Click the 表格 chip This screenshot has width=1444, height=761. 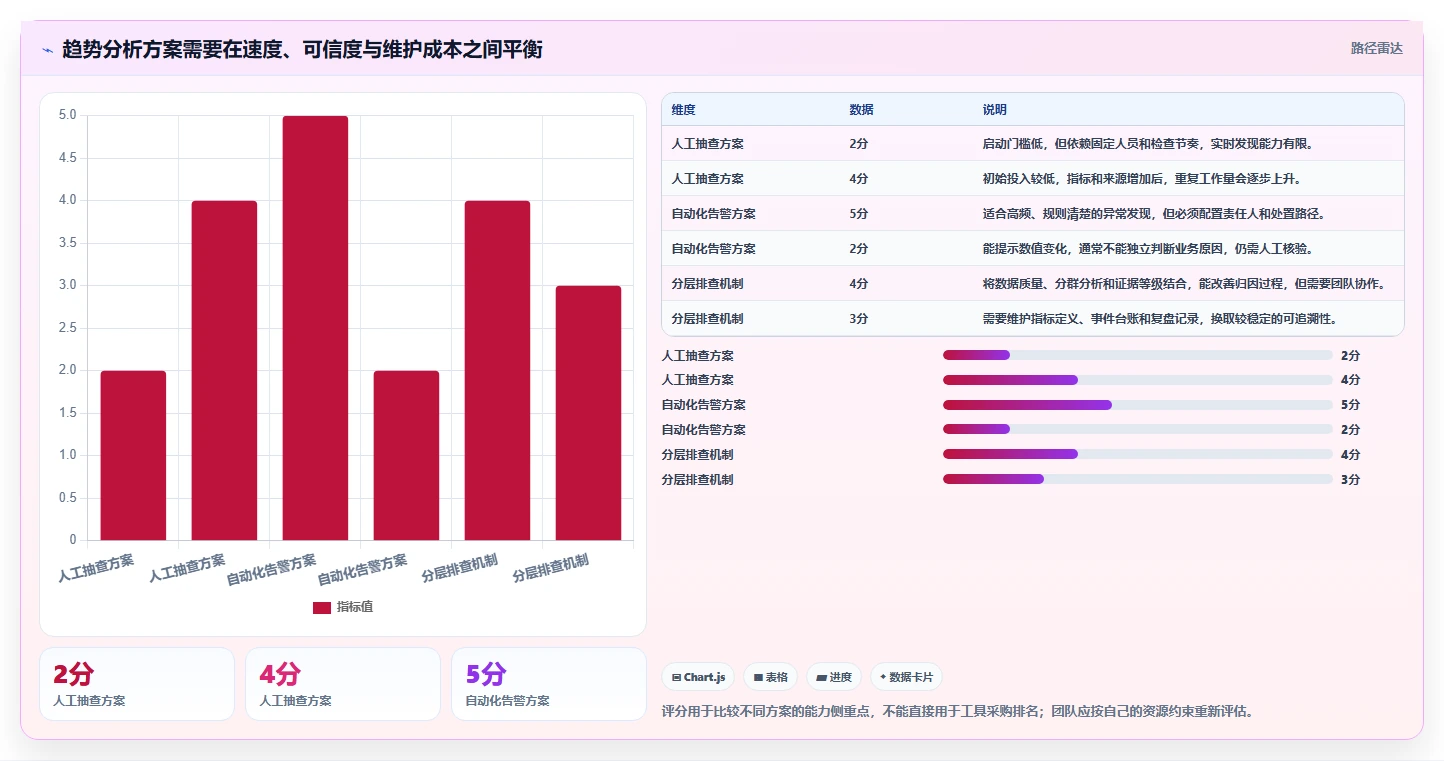click(771, 677)
